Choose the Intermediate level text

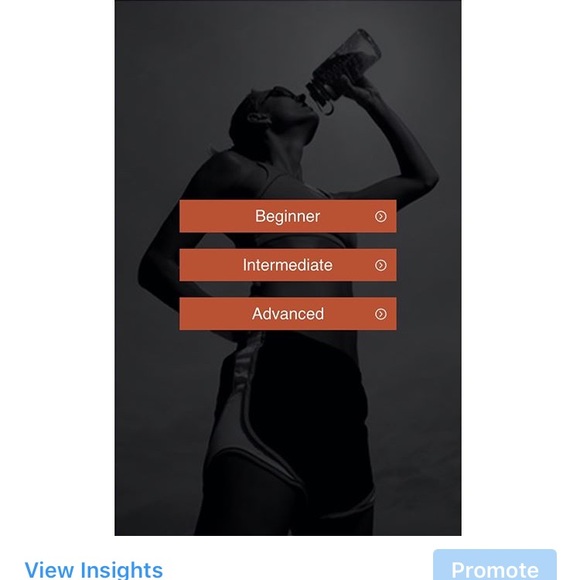click(287, 265)
